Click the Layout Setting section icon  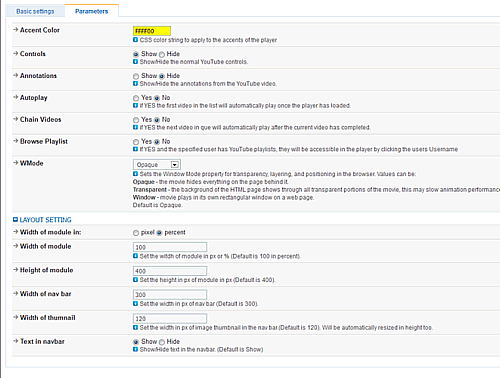tap(15, 219)
